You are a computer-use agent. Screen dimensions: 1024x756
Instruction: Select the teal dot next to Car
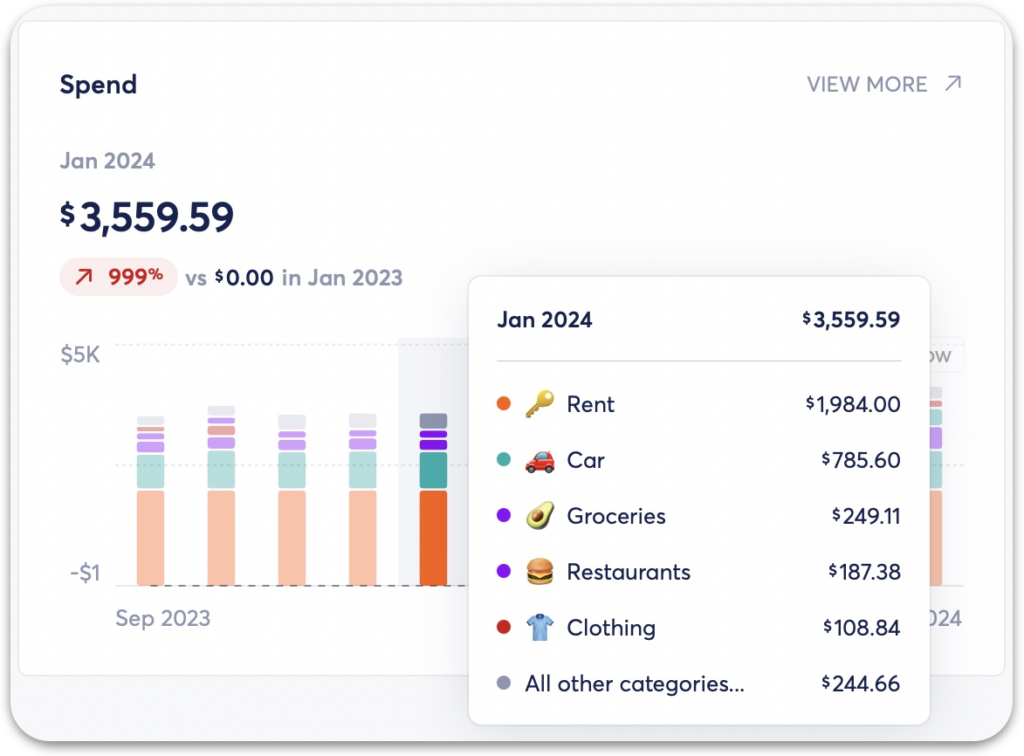pyautogui.click(x=504, y=460)
